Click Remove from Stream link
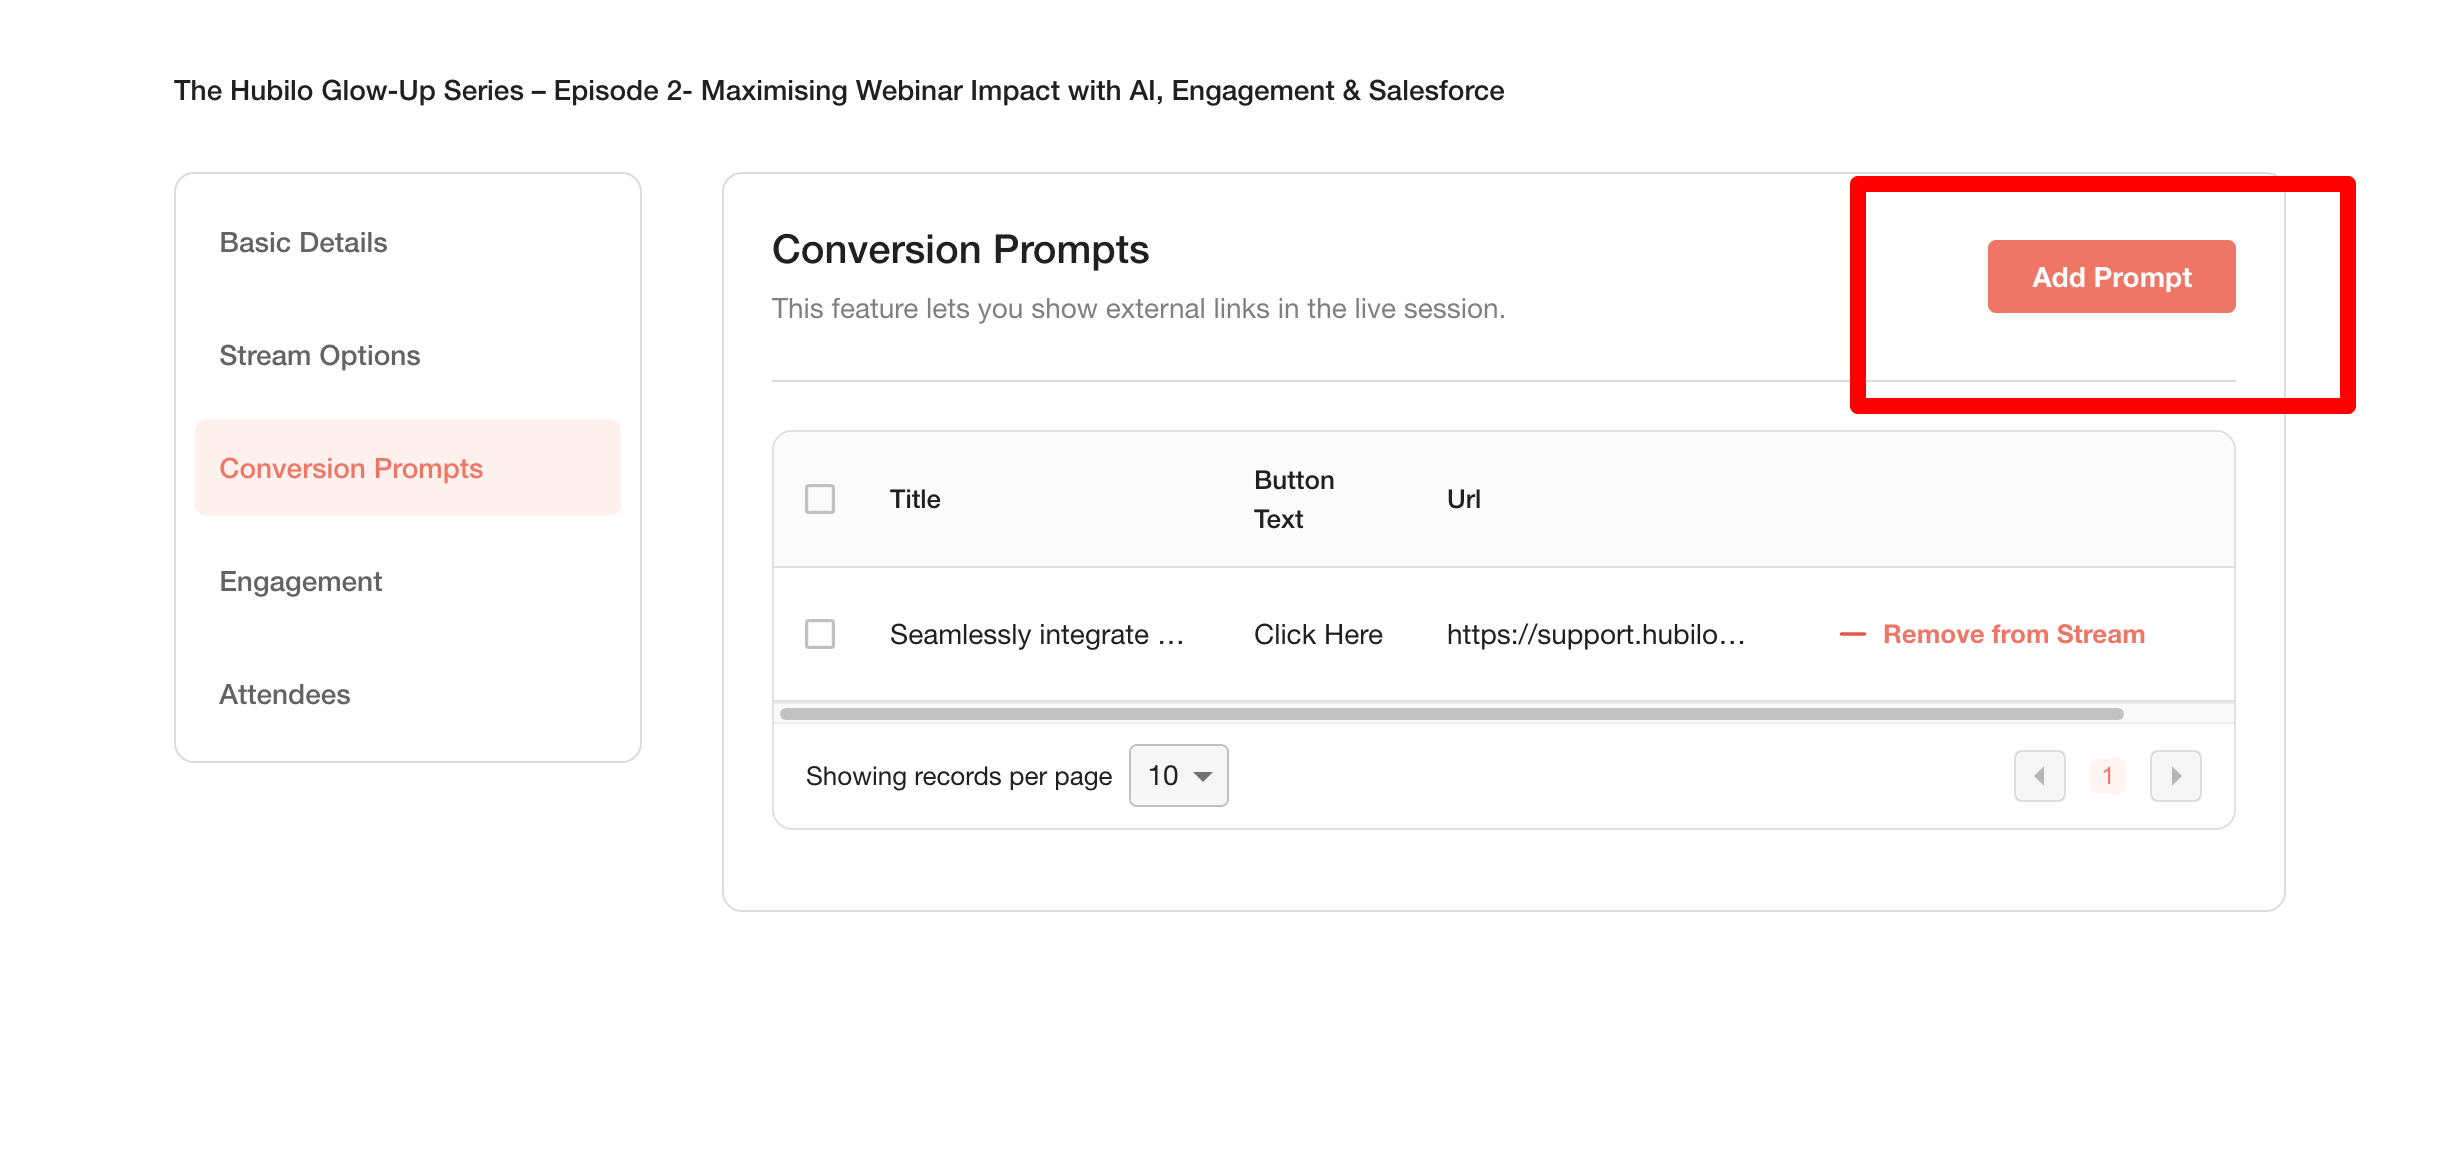Image resolution: width=2450 pixels, height=1164 pixels. tap(2014, 634)
